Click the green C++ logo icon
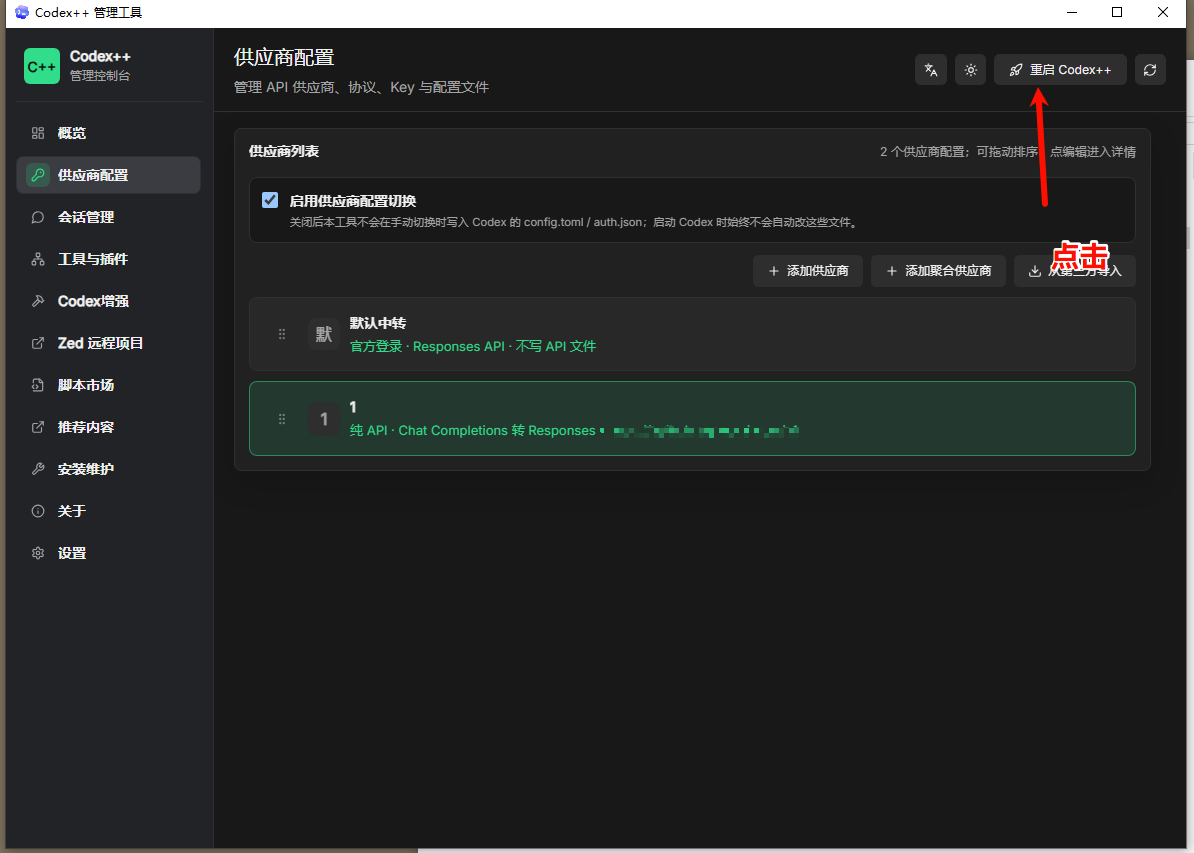Image resolution: width=1194 pixels, height=853 pixels. (42, 66)
